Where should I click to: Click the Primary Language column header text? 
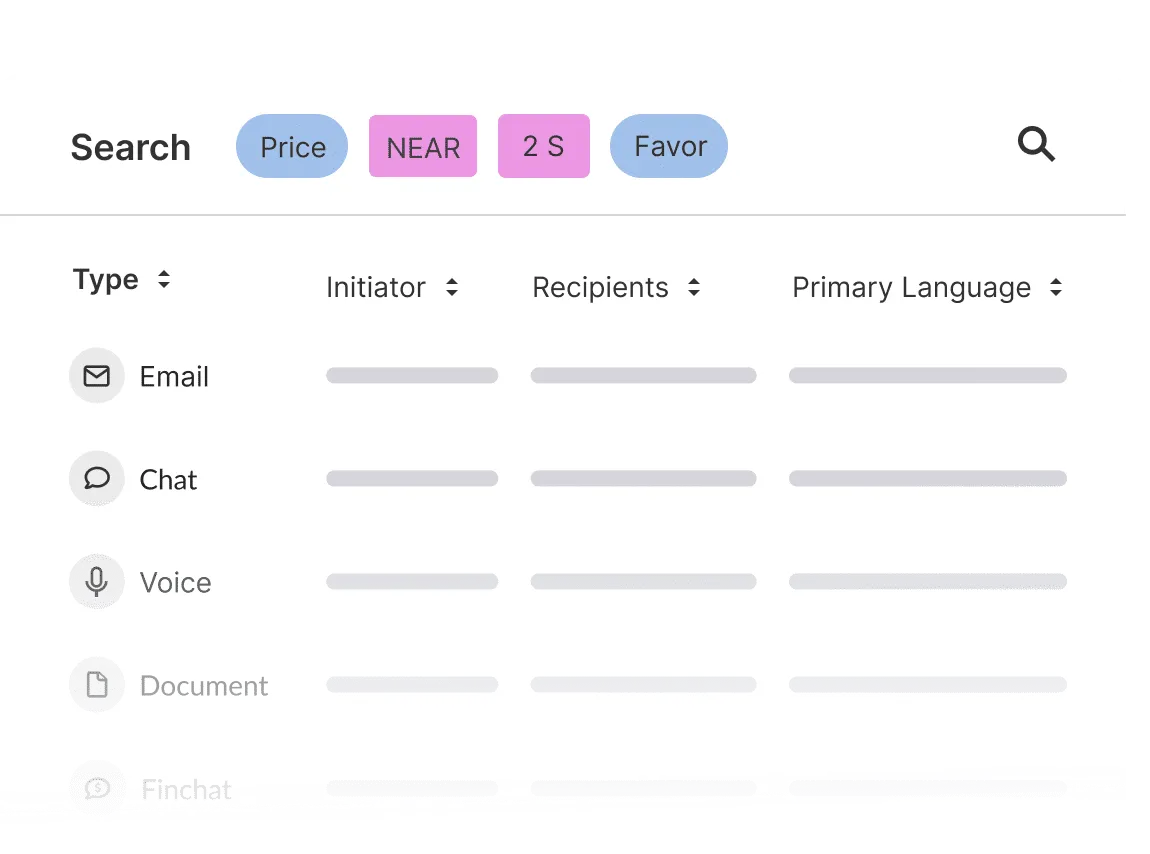click(x=911, y=288)
